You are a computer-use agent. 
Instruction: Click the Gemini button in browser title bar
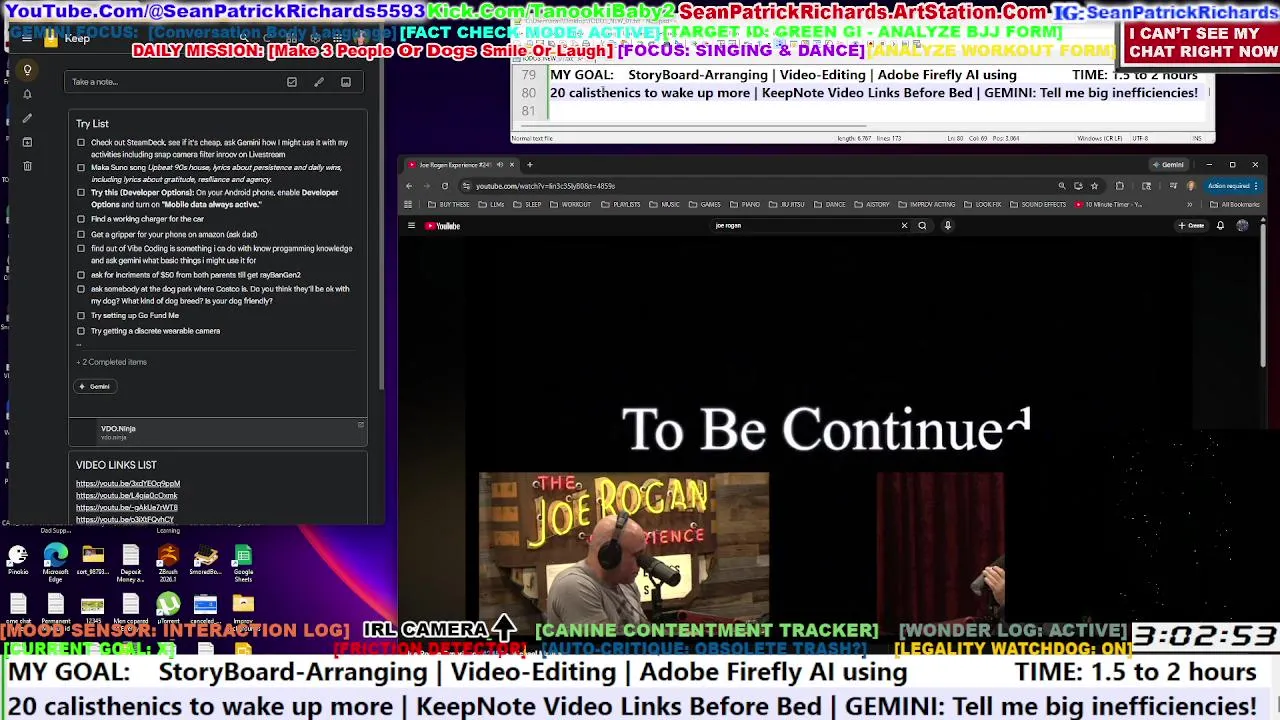(1167, 165)
